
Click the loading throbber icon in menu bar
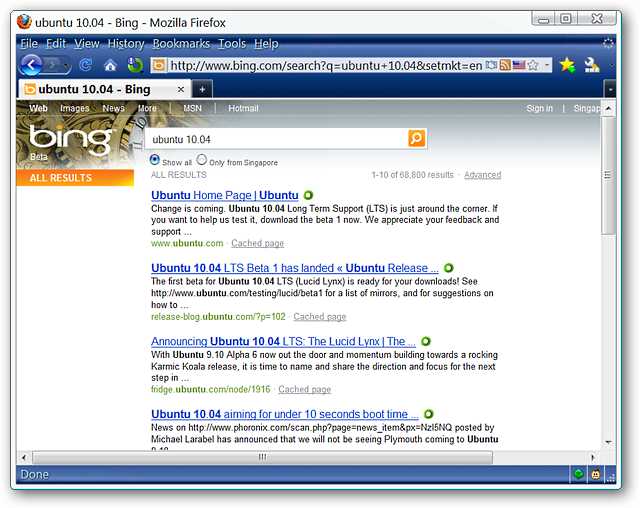click(608, 43)
